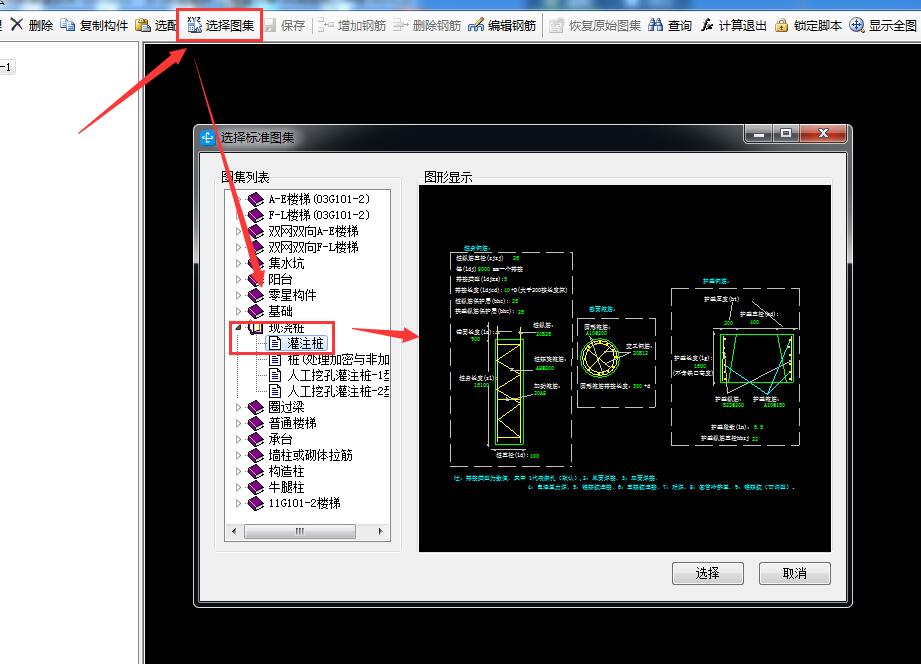The width and height of the screenshot is (921, 664).
Task: Select the 双网双向F-L楼梯 tree item
Action: pyautogui.click(x=313, y=247)
